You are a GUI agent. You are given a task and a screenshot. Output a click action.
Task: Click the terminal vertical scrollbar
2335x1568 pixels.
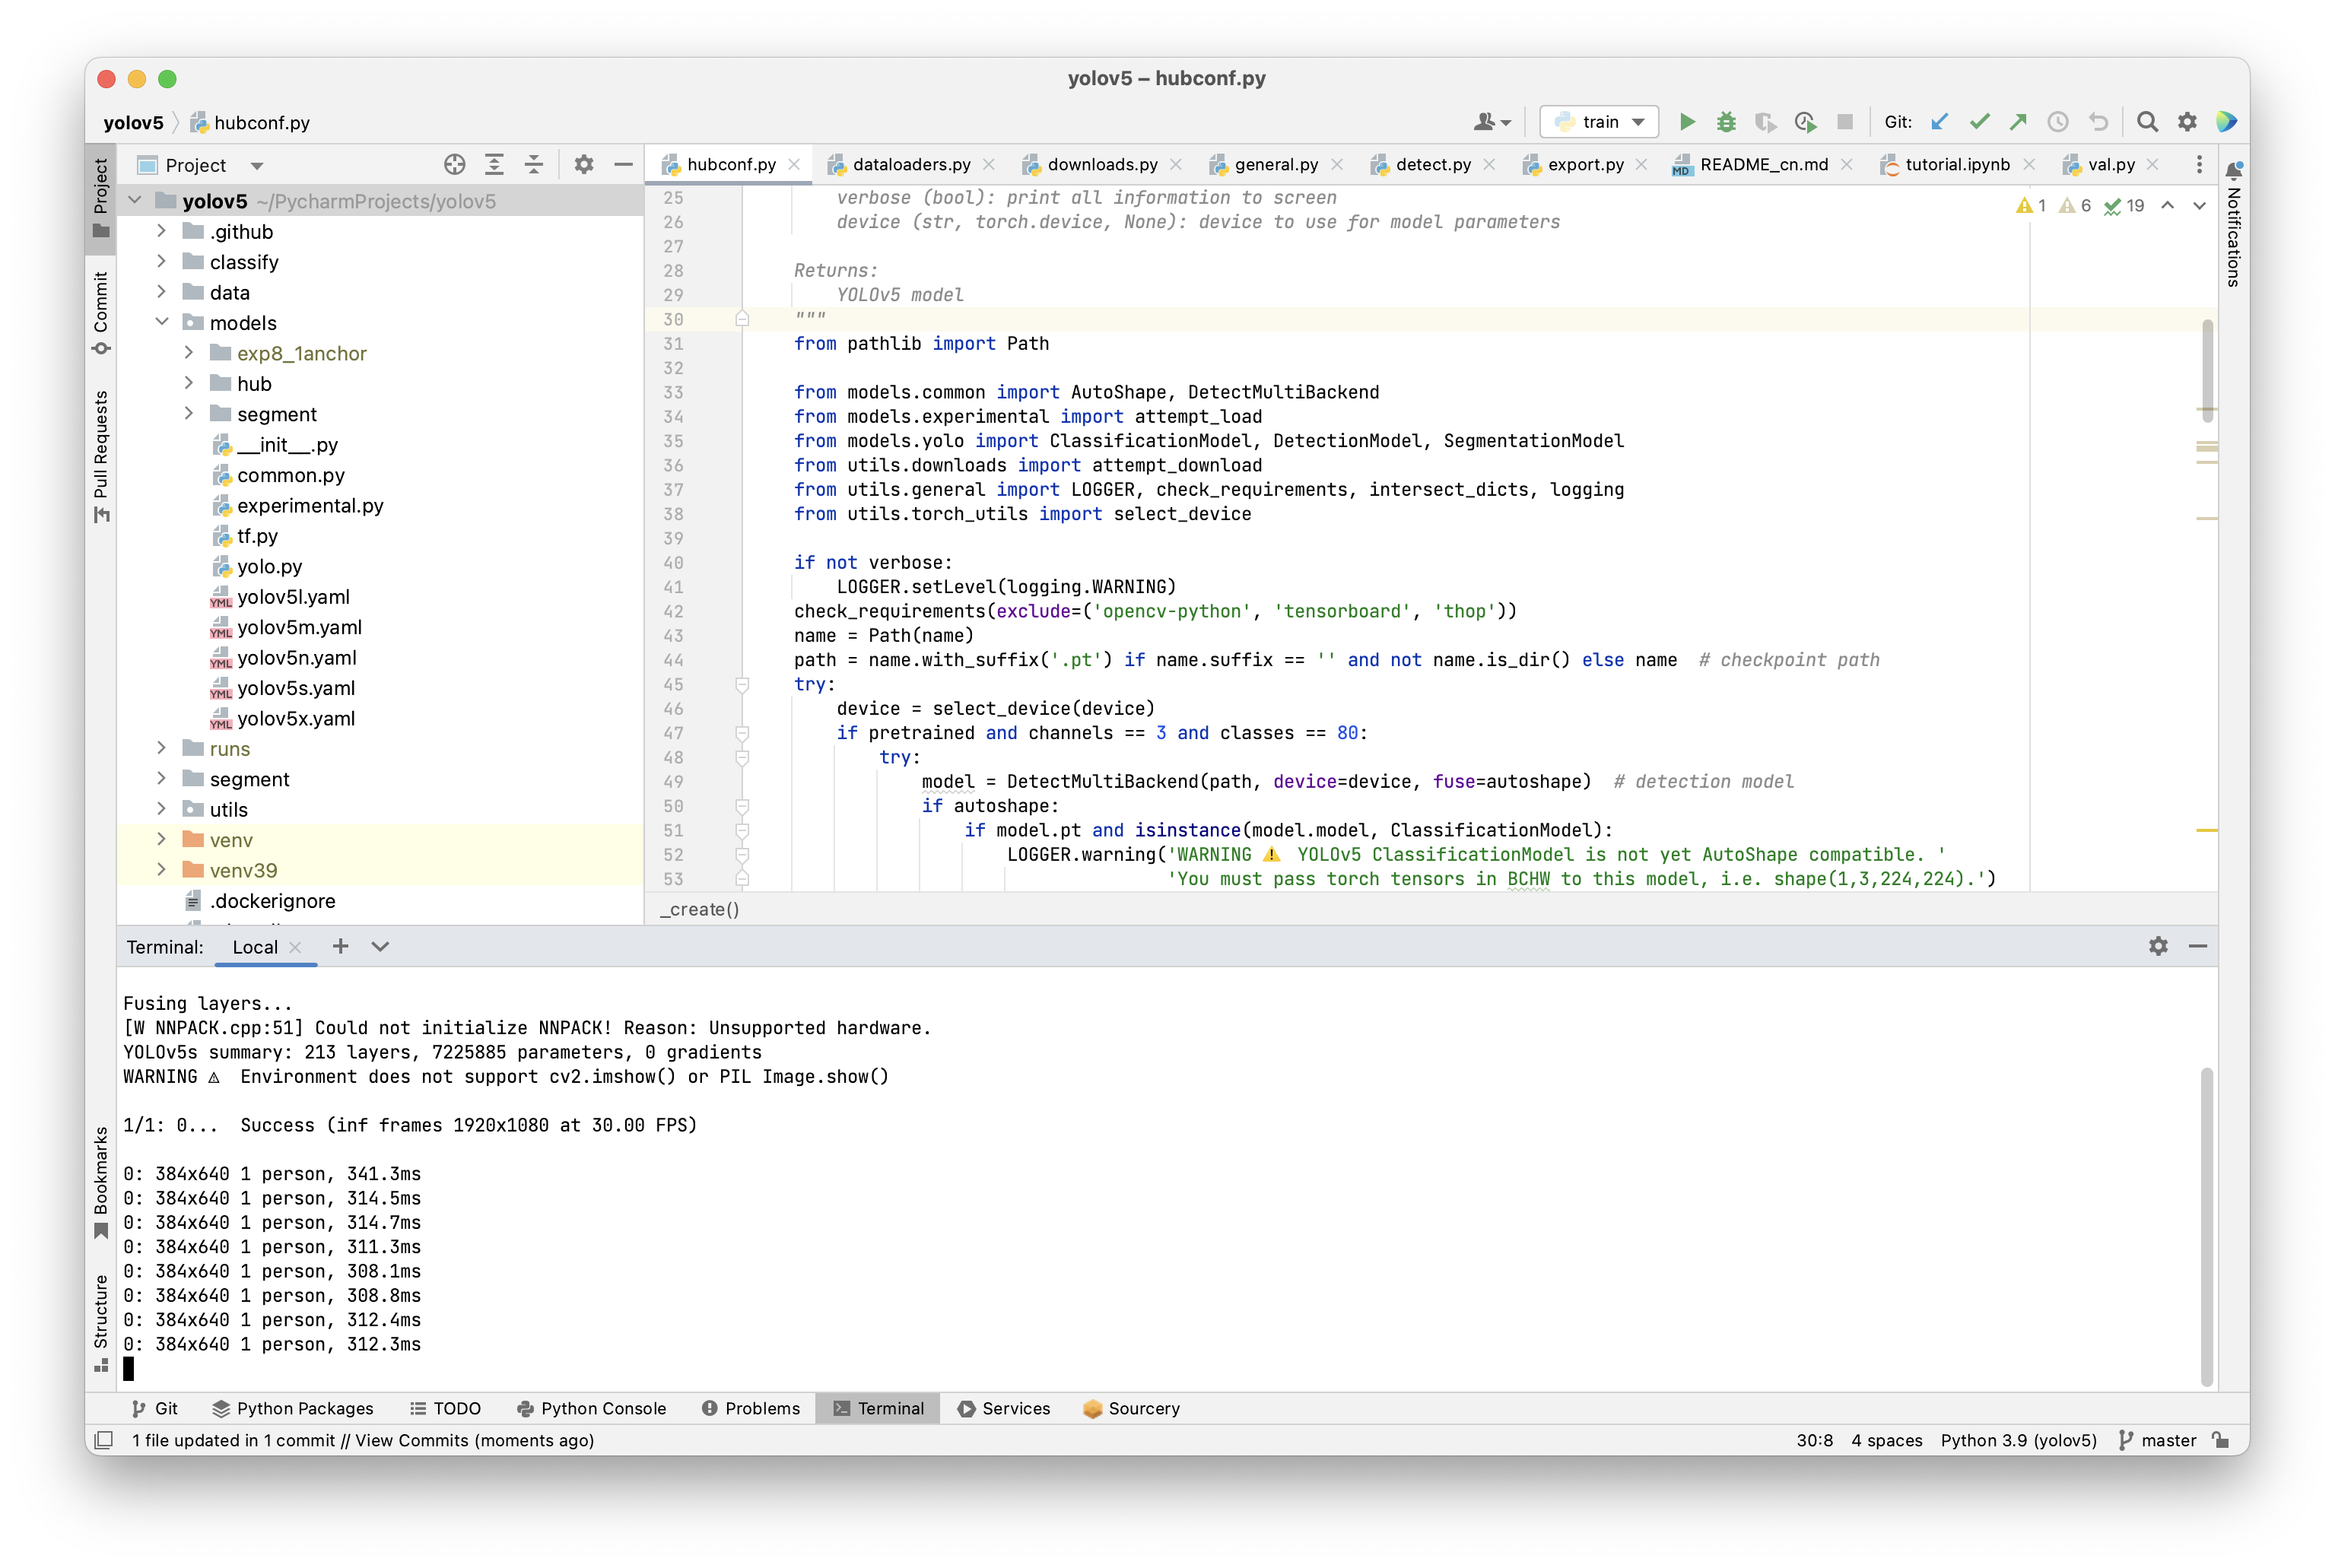point(2206,1225)
